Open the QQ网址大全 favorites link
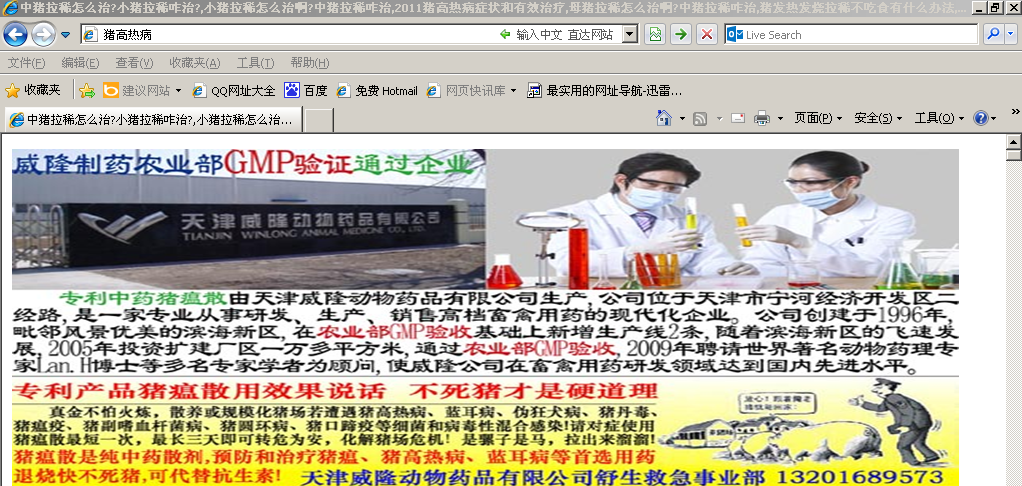 233,91
